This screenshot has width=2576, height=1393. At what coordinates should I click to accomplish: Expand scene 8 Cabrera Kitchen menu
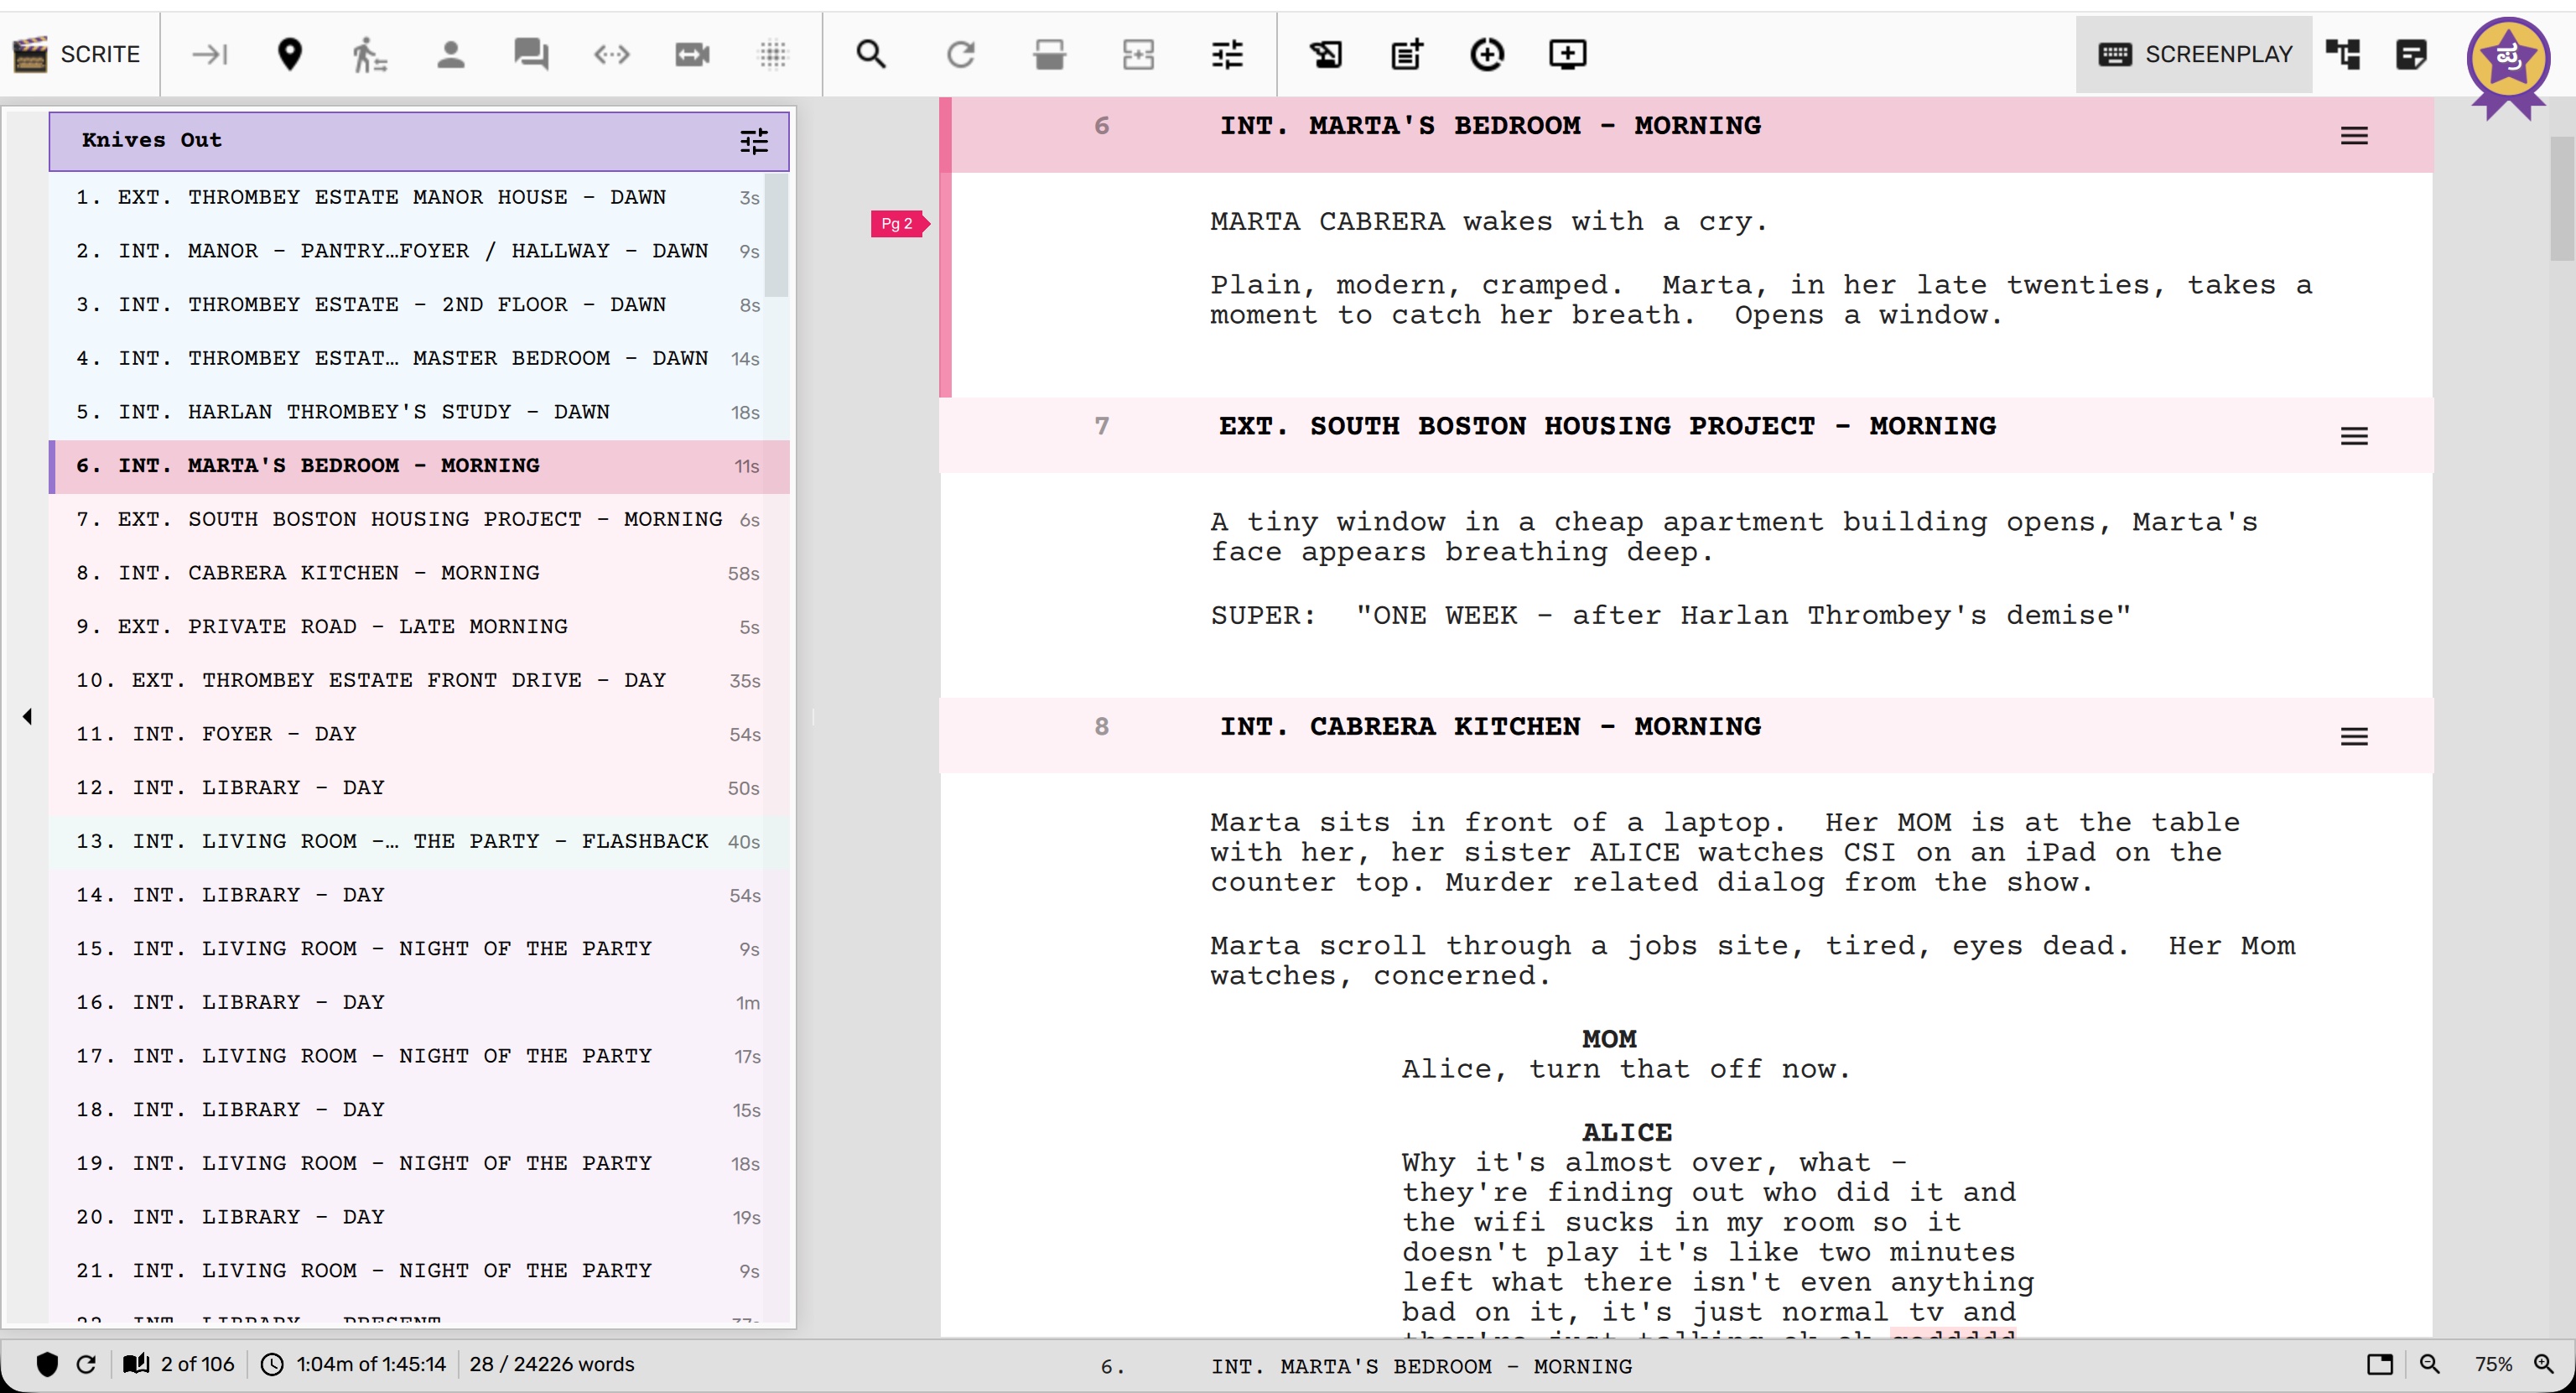(2354, 737)
